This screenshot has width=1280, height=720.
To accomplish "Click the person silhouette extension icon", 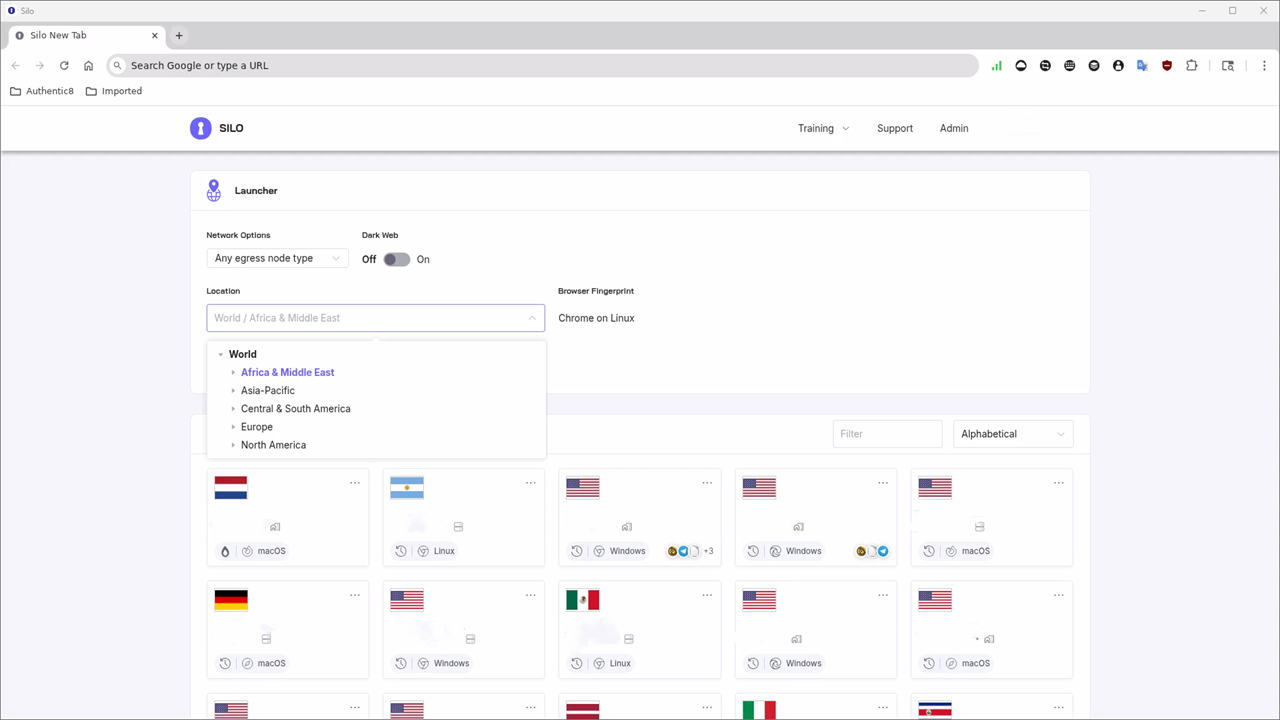I will coord(1118,65).
